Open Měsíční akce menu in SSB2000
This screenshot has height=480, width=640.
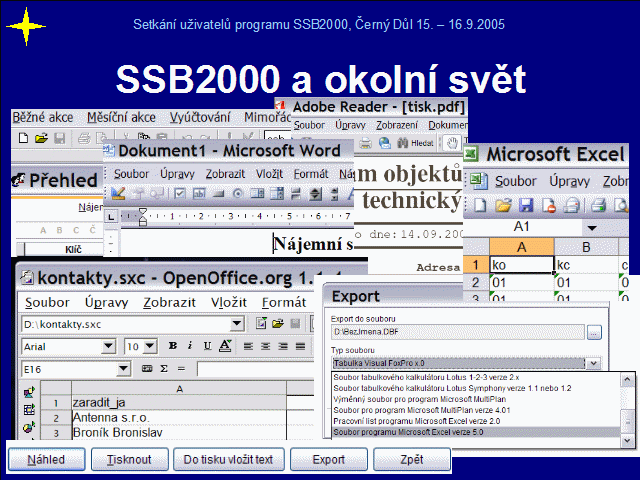click(121, 118)
